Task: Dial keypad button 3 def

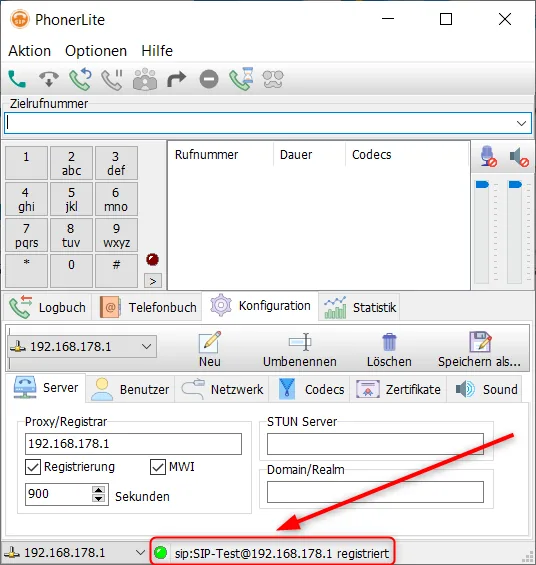Action: (116, 163)
